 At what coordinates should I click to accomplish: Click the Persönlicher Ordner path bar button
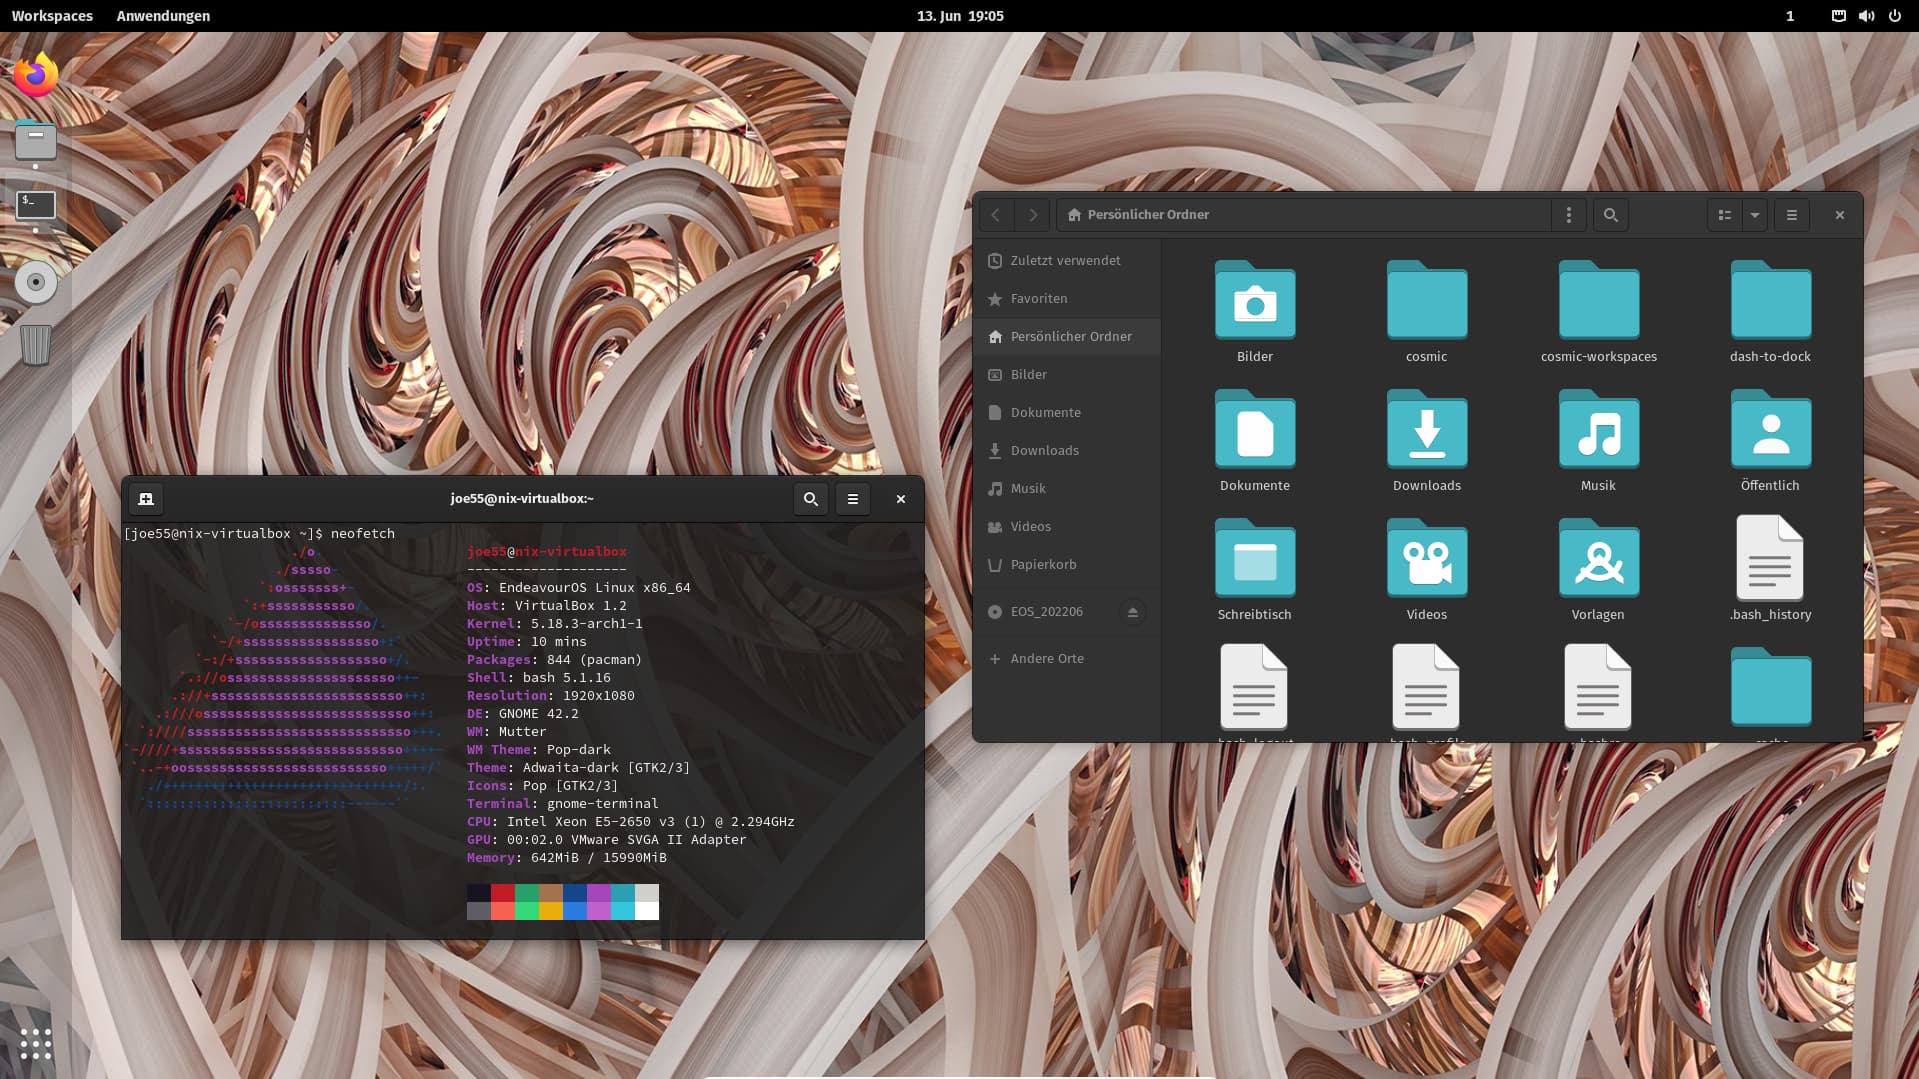1138,215
